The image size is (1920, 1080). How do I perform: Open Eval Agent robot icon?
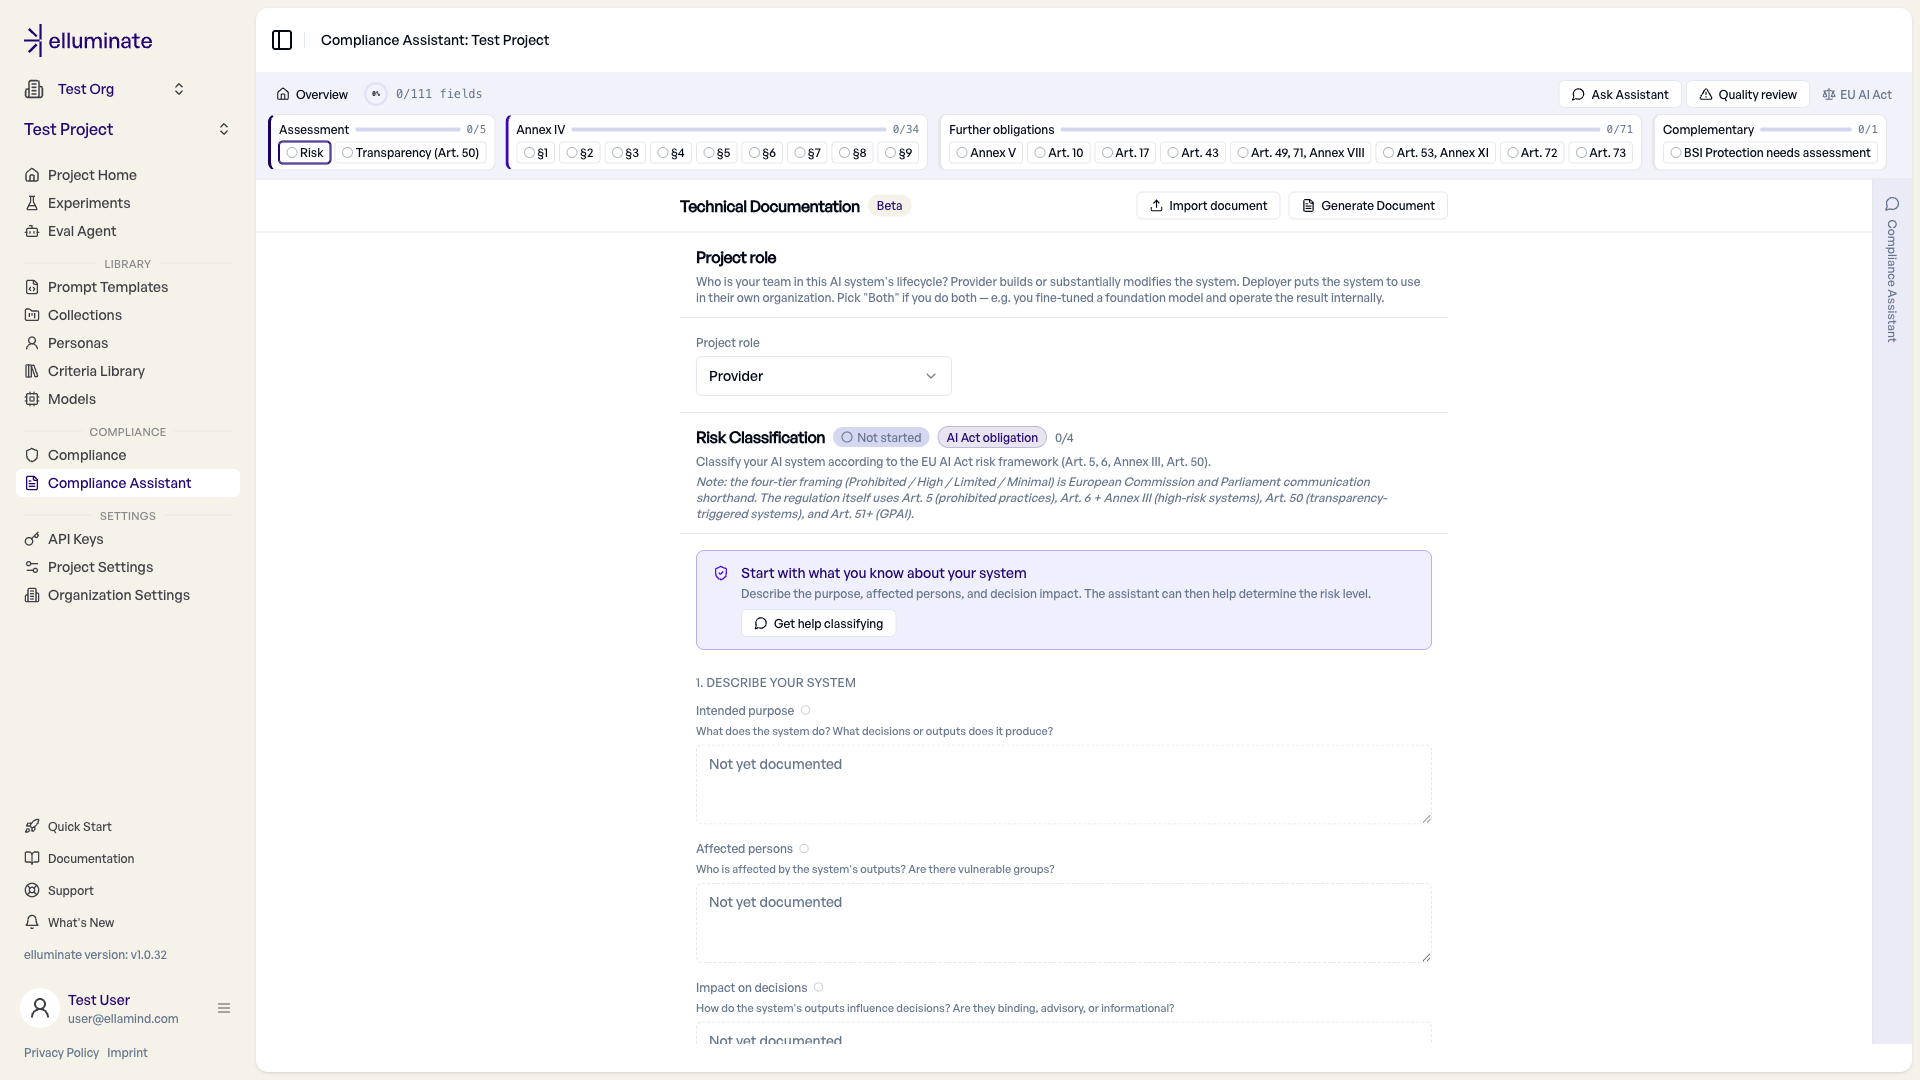[x=32, y=231]
